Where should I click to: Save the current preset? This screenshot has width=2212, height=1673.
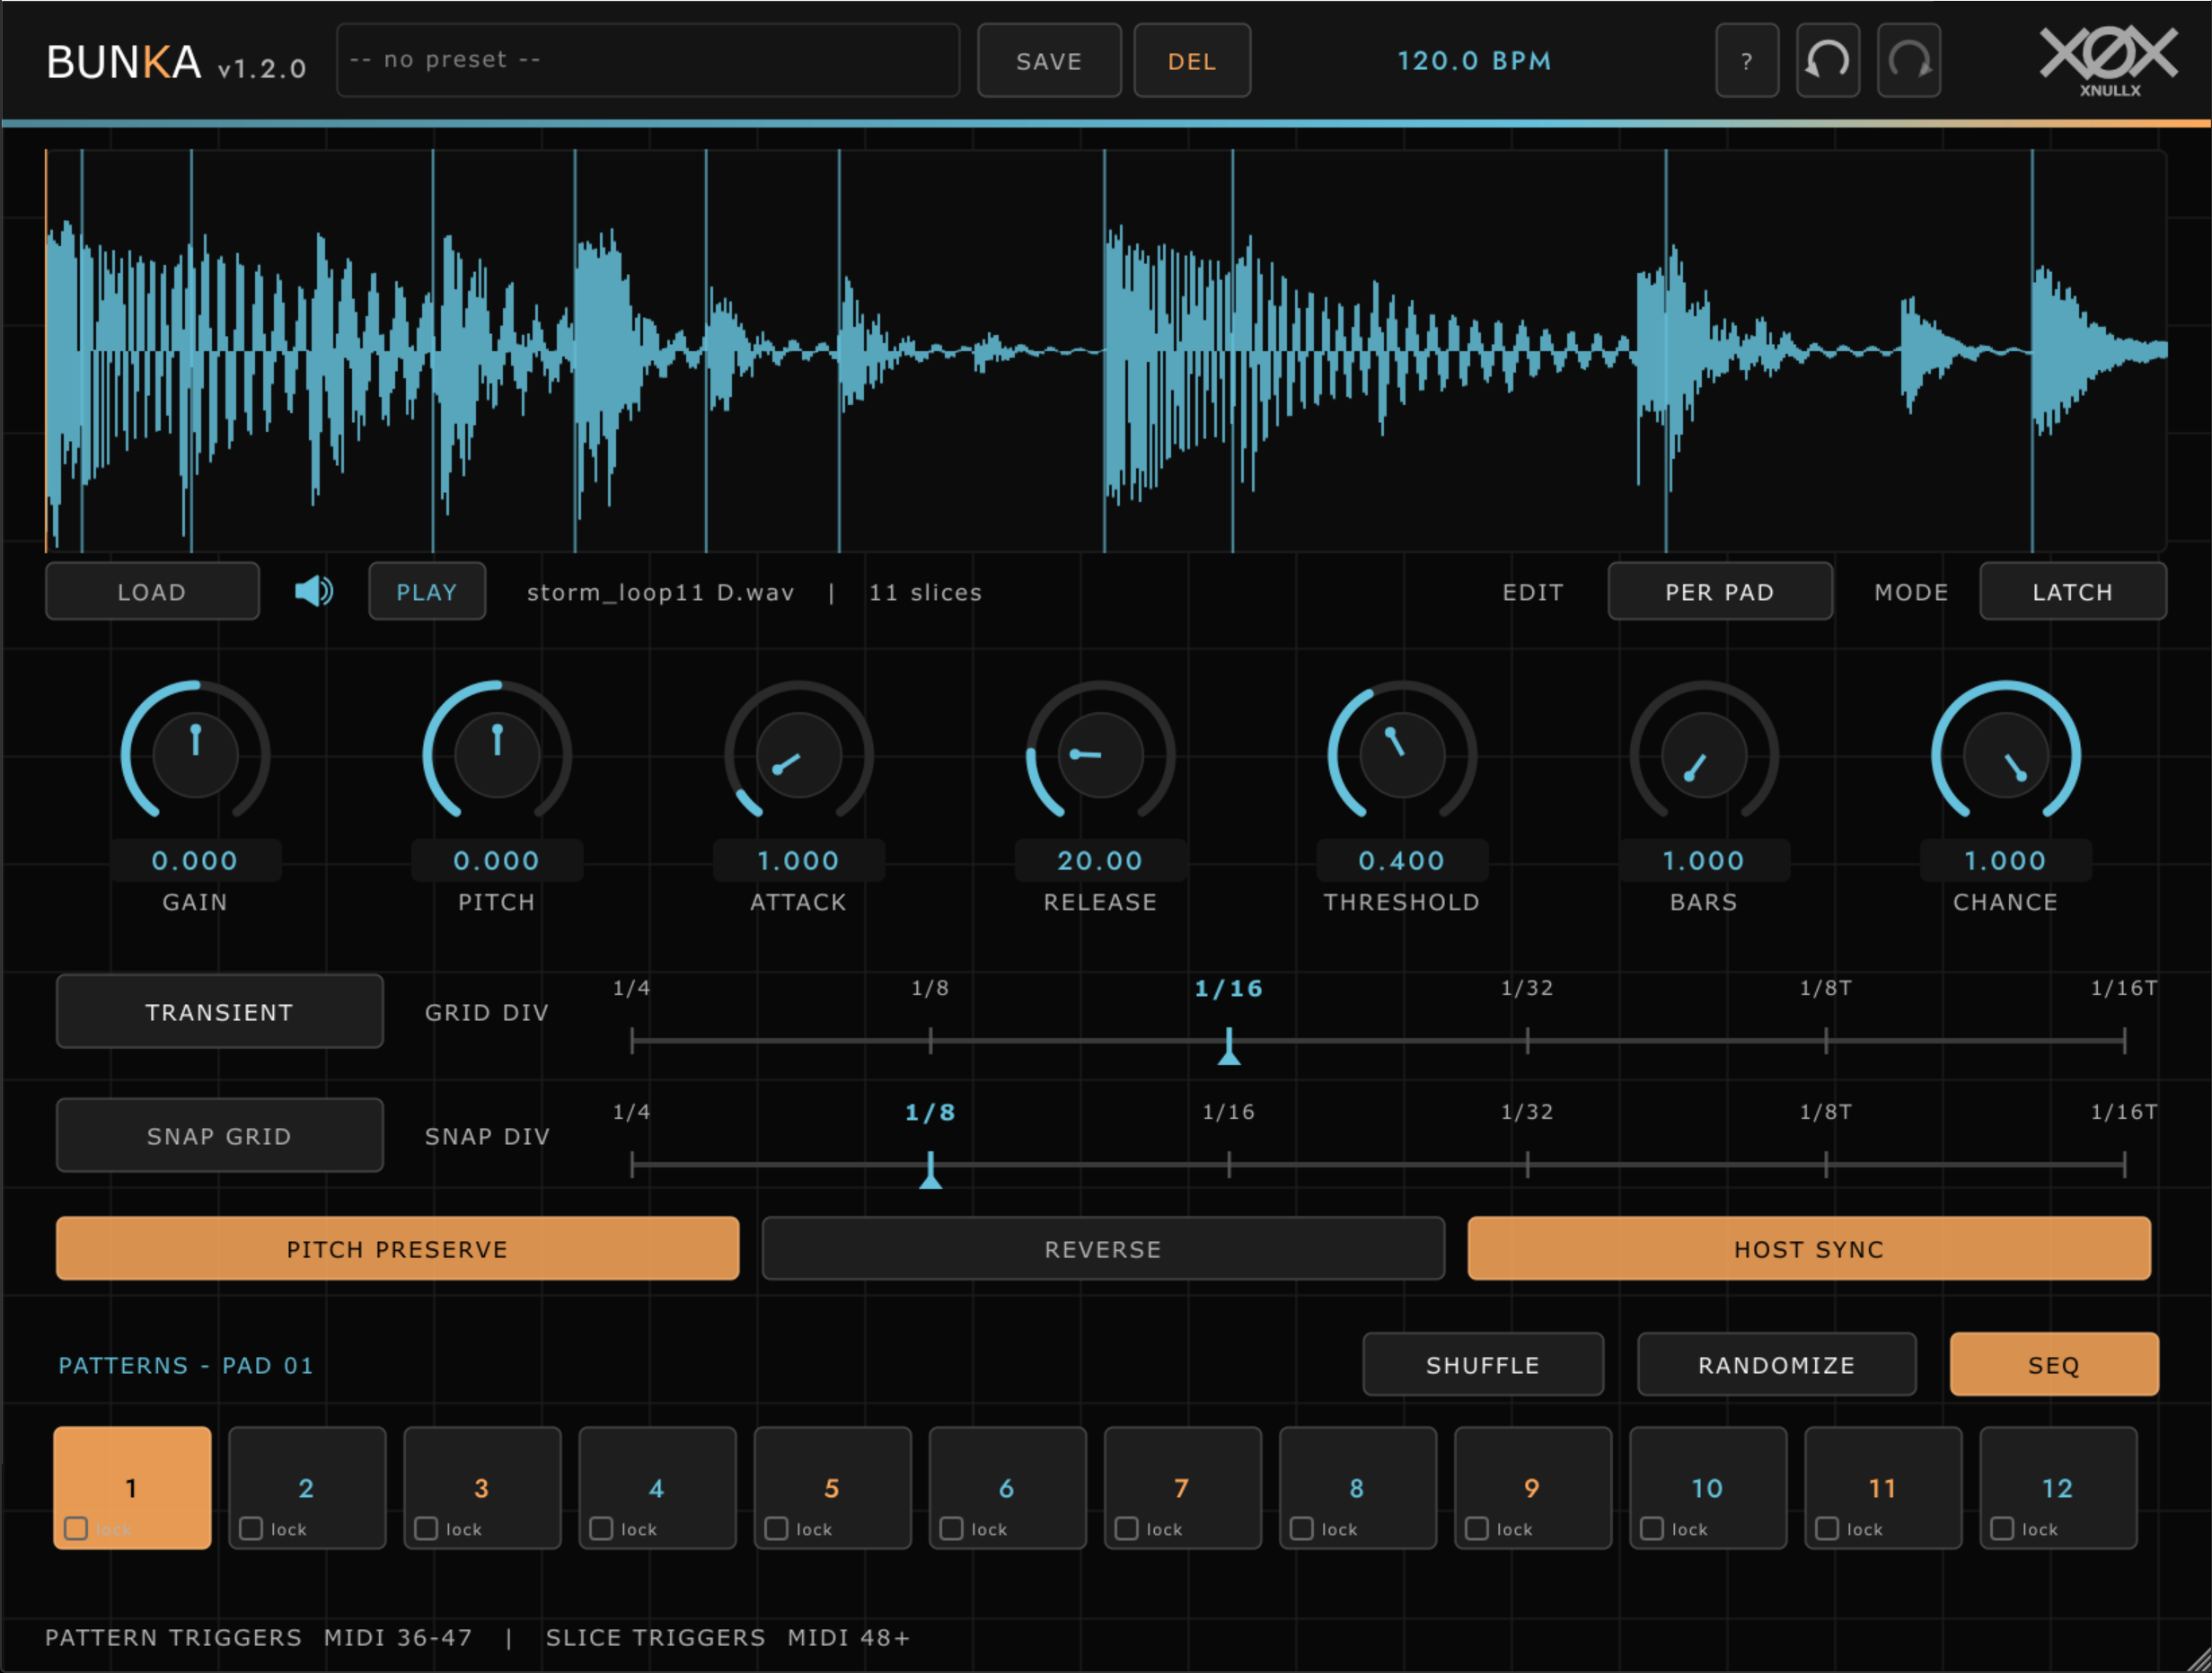click(1049, 61)
